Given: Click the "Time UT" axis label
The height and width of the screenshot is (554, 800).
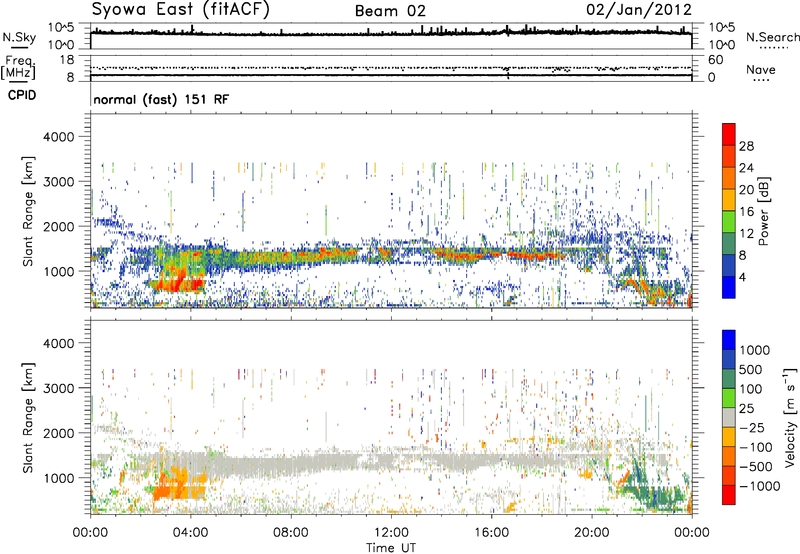Looking at the screenshot, I should tap(391, 548).
